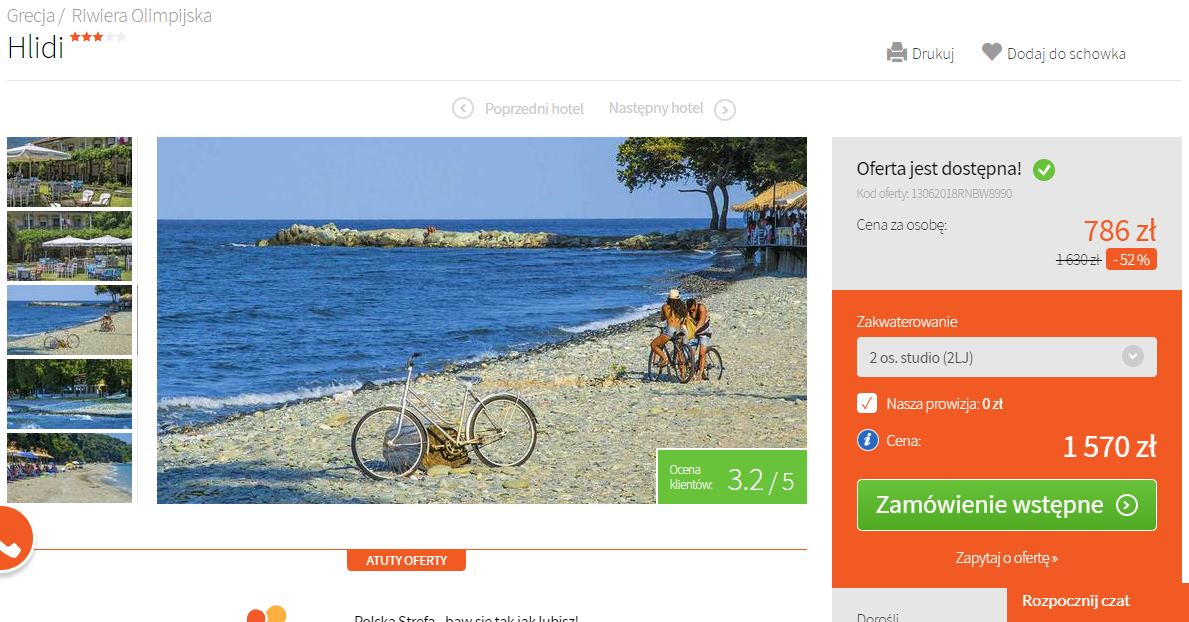Click the printer icon next to Drukuj
This screenshot has width=1189, height=622.
point(897,53)
